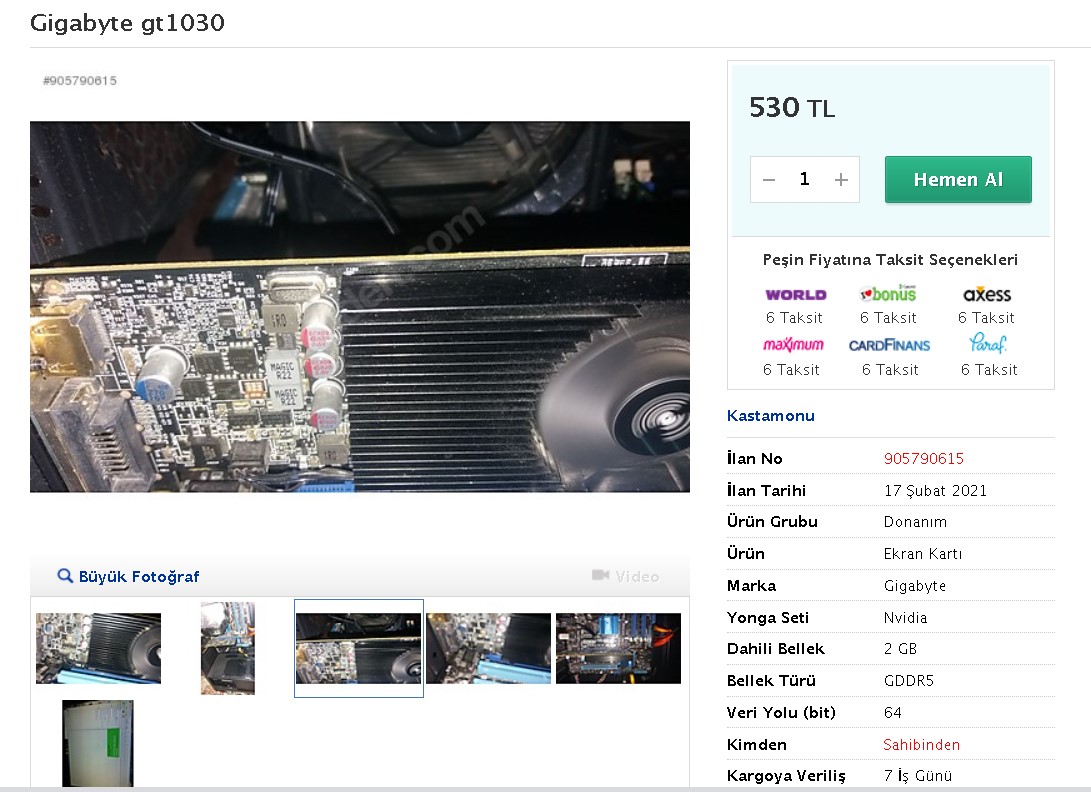Click the İlan Tarihi label
The image size is (1091, 792).
[766, 491]
